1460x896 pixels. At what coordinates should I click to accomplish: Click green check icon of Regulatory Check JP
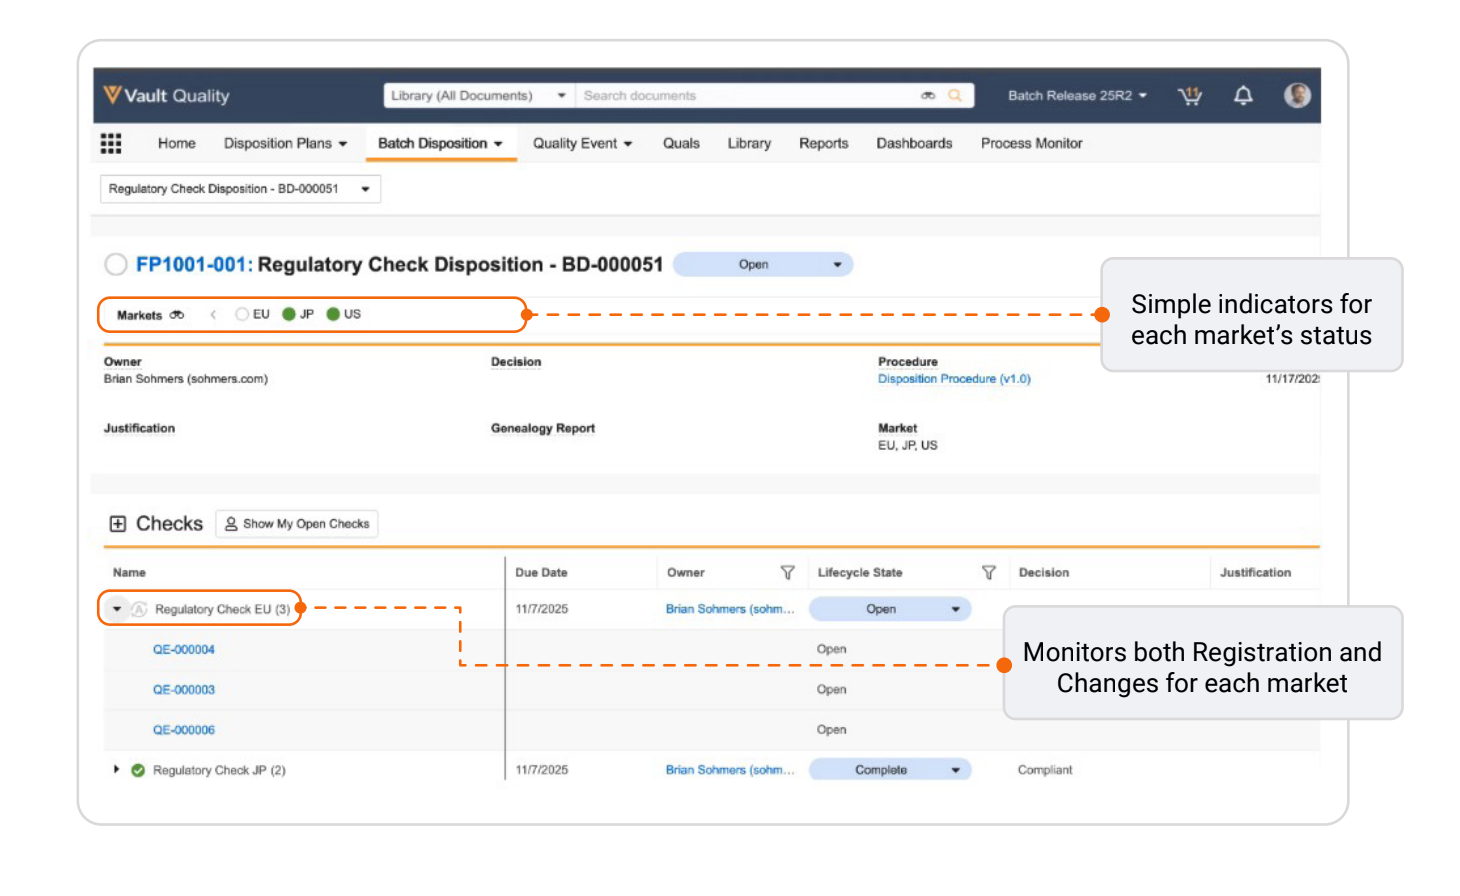[x=138, y=770]
